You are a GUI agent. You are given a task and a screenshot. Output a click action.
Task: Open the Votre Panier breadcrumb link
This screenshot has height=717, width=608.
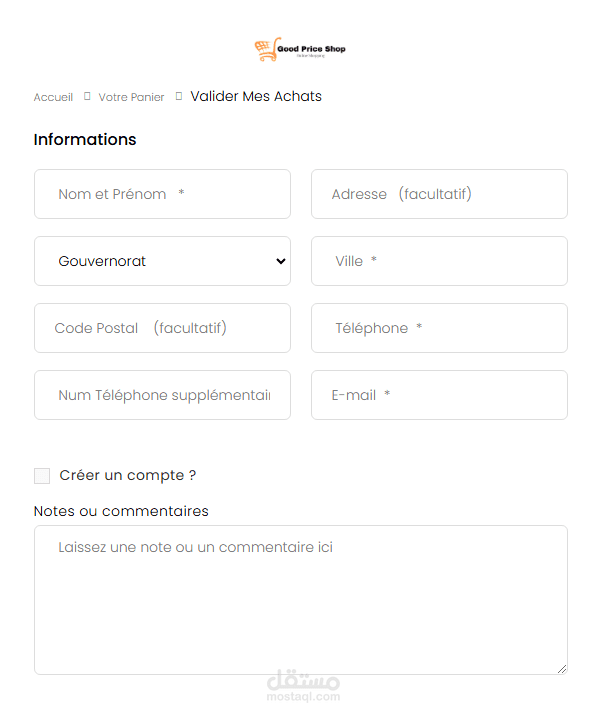click(131, 97)
